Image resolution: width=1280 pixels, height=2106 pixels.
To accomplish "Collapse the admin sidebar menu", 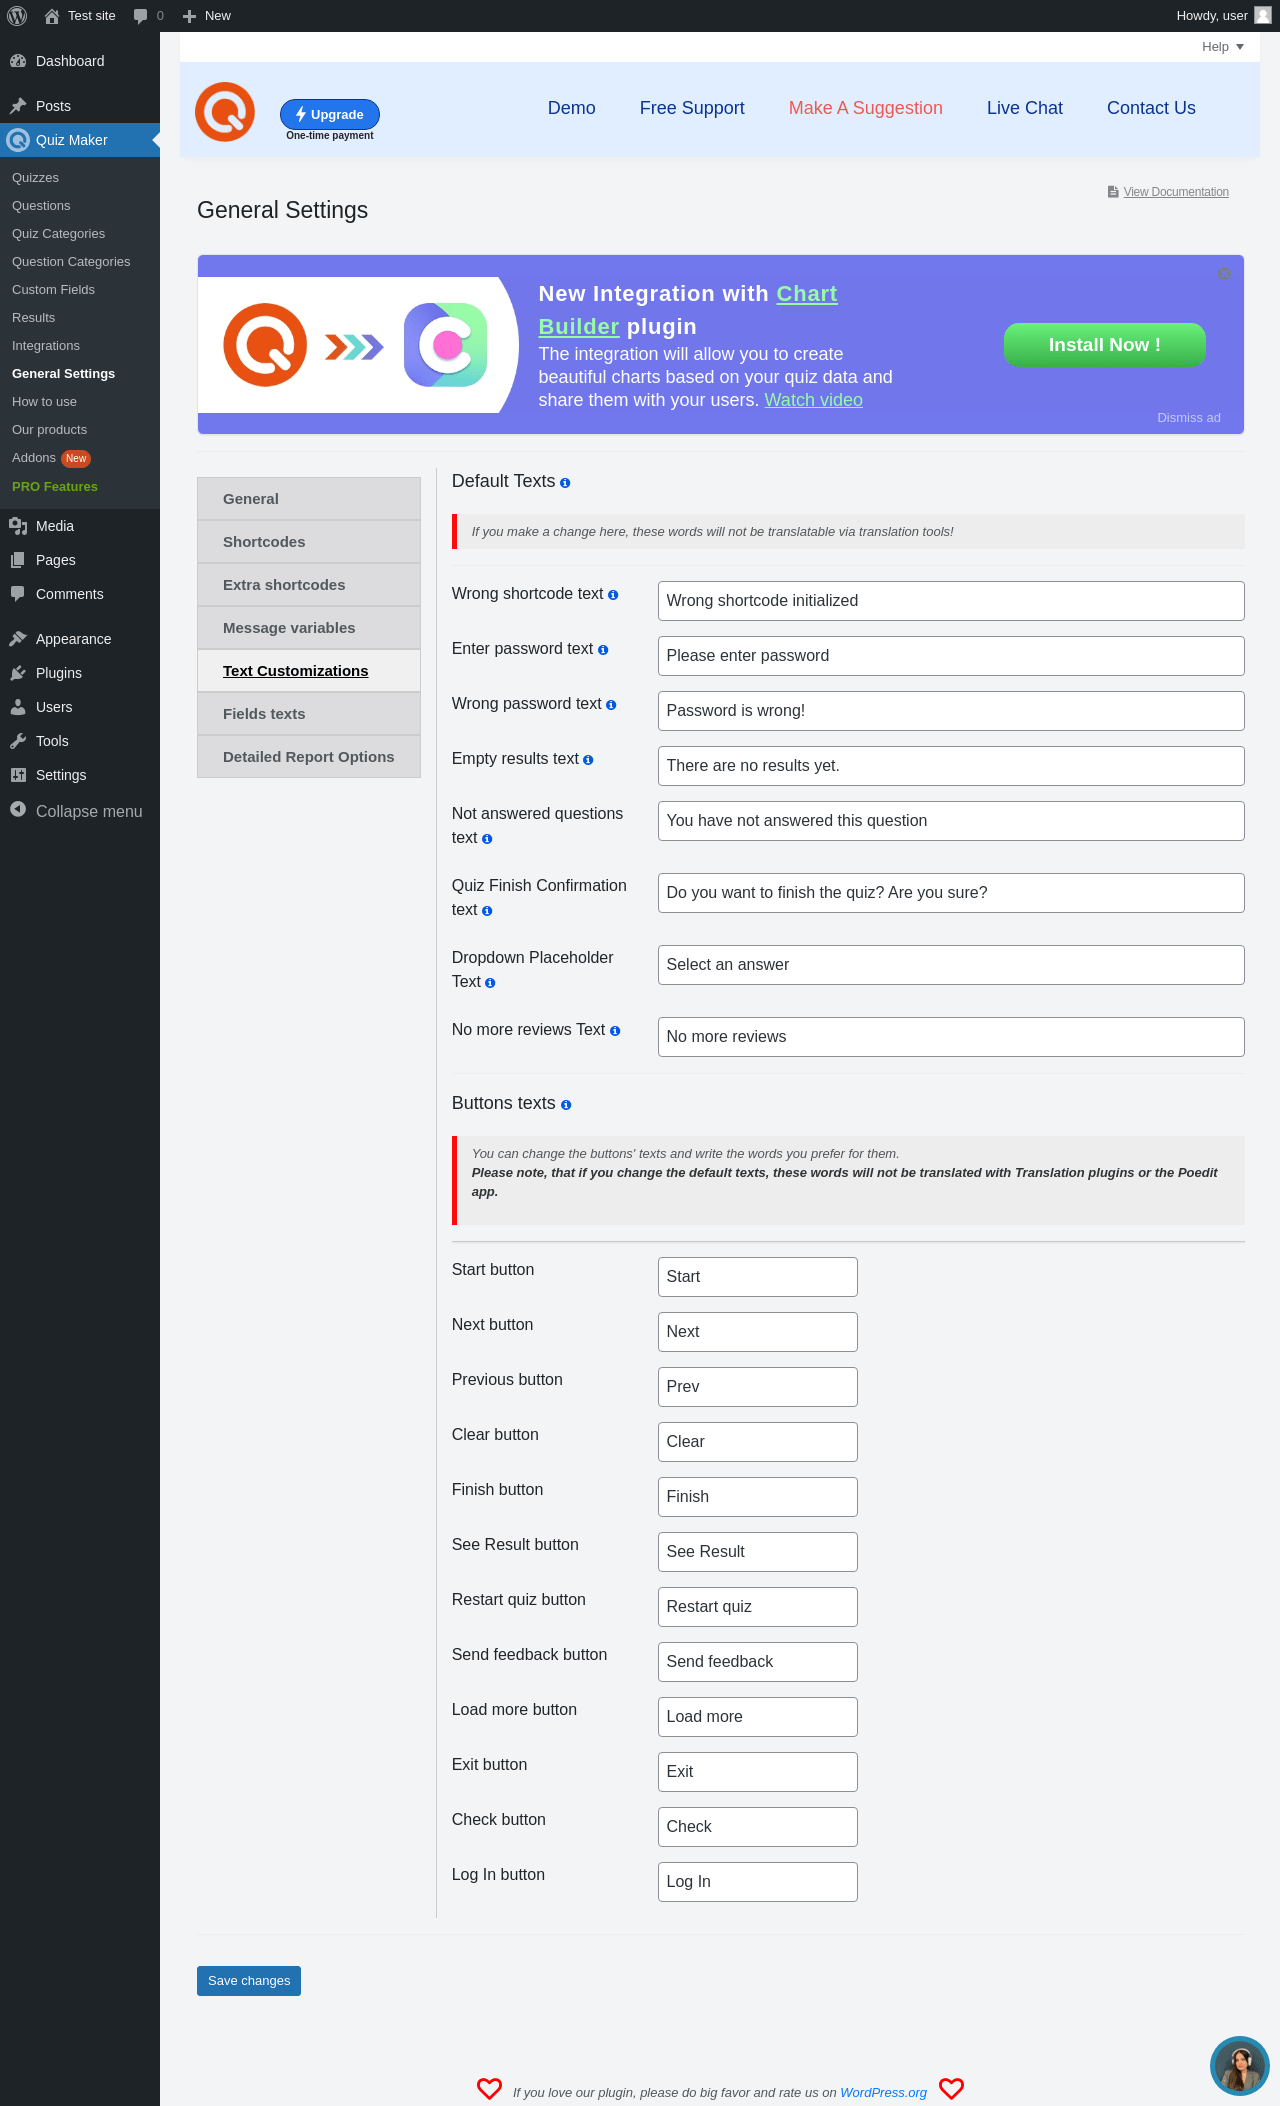I will click(76, 811).
